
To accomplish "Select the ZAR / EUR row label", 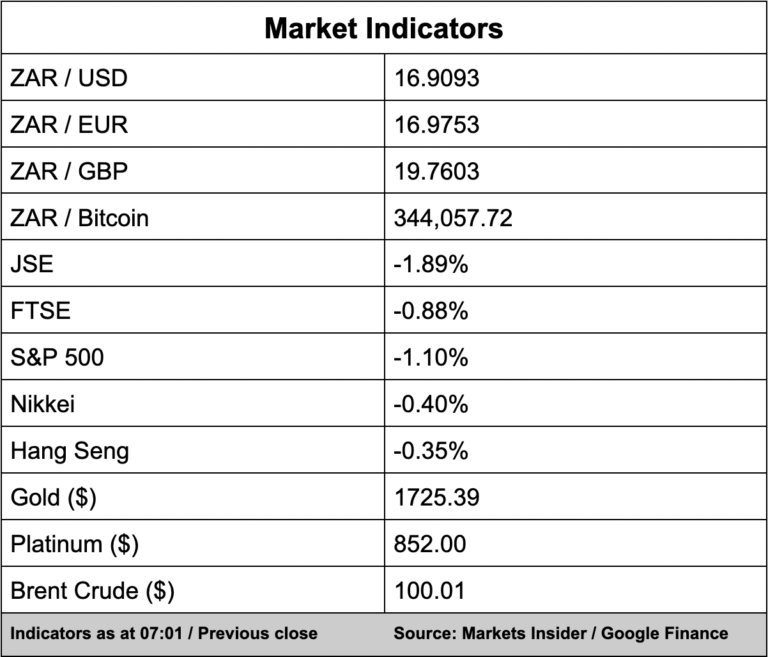I will click(69, 125).
